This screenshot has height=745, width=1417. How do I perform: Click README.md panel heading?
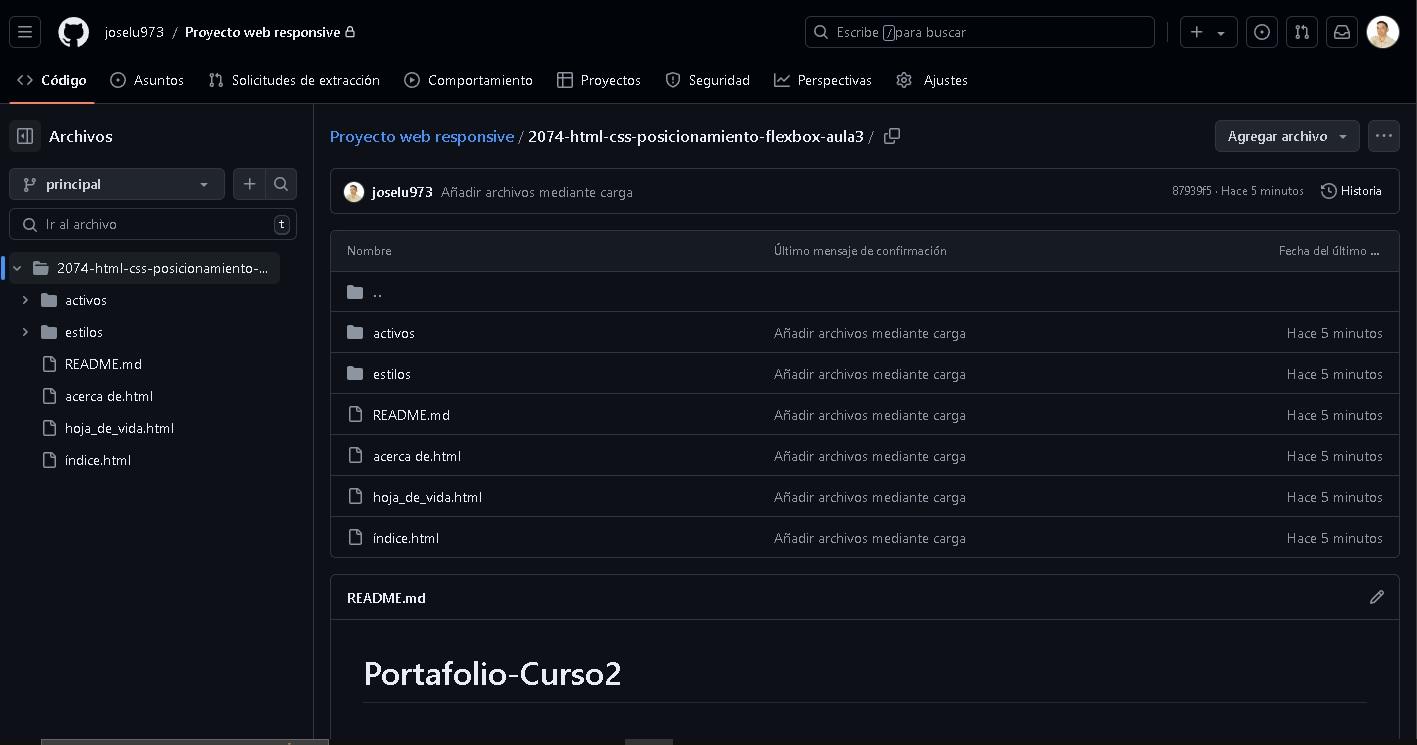click(x=386, y=598)
